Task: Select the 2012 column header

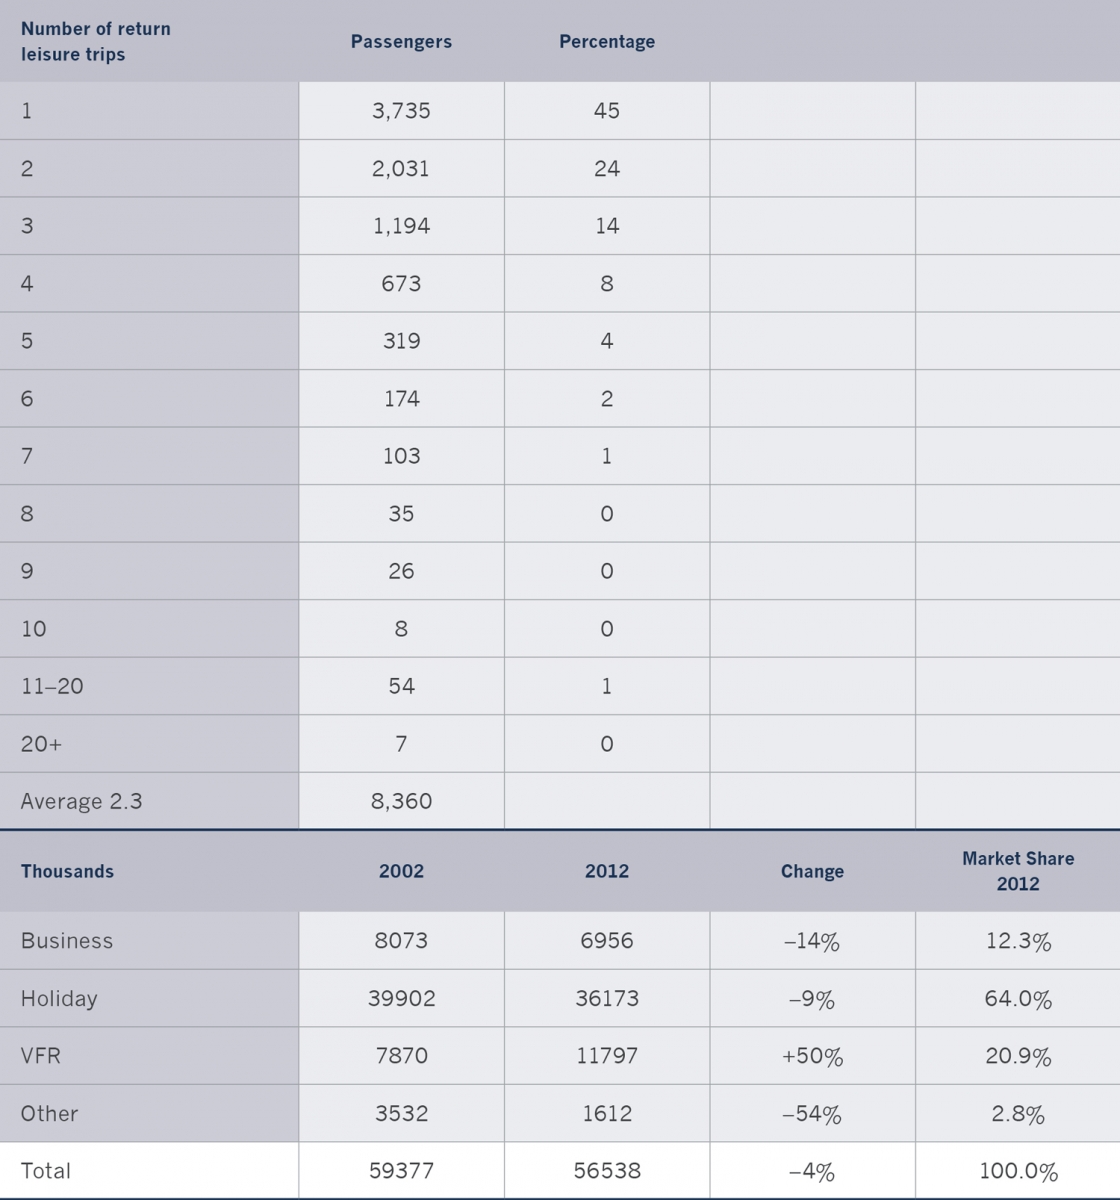Action: 607,871
